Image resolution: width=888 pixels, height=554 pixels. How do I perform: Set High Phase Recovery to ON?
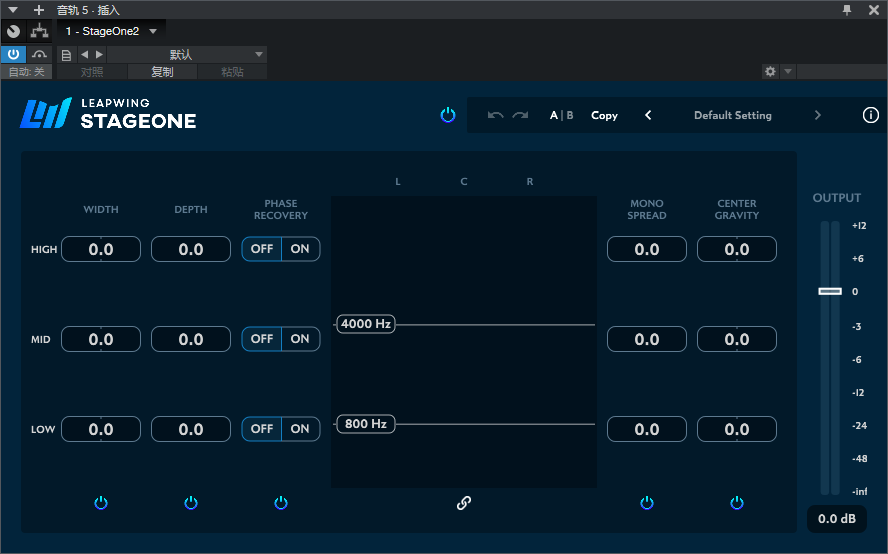[x=300, y=249]
